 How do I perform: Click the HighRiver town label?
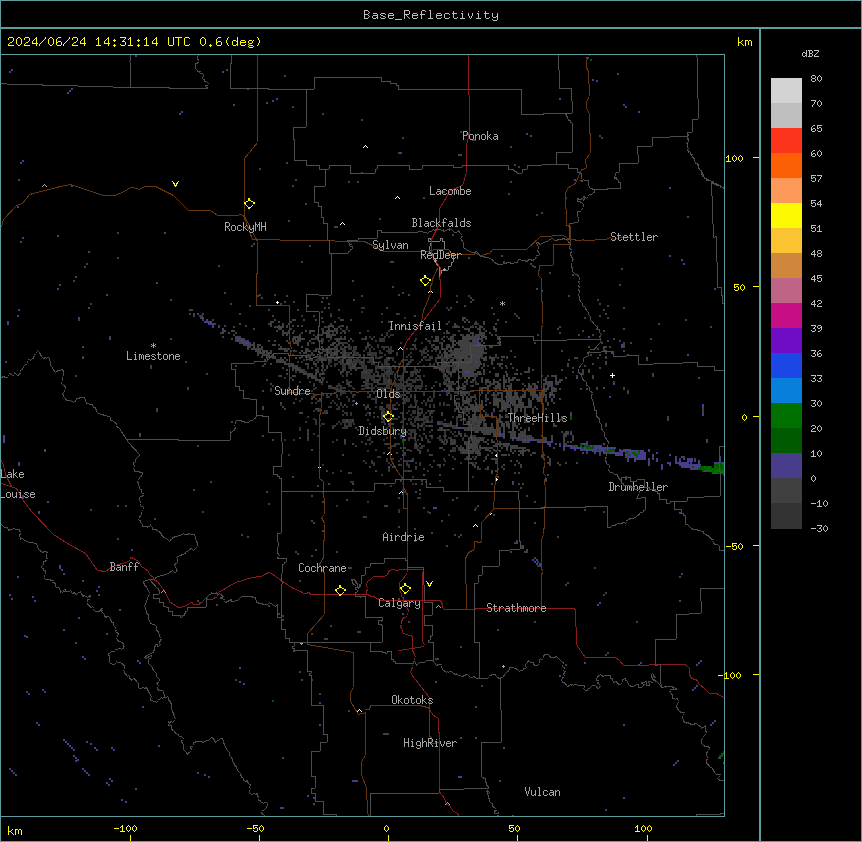430,743
